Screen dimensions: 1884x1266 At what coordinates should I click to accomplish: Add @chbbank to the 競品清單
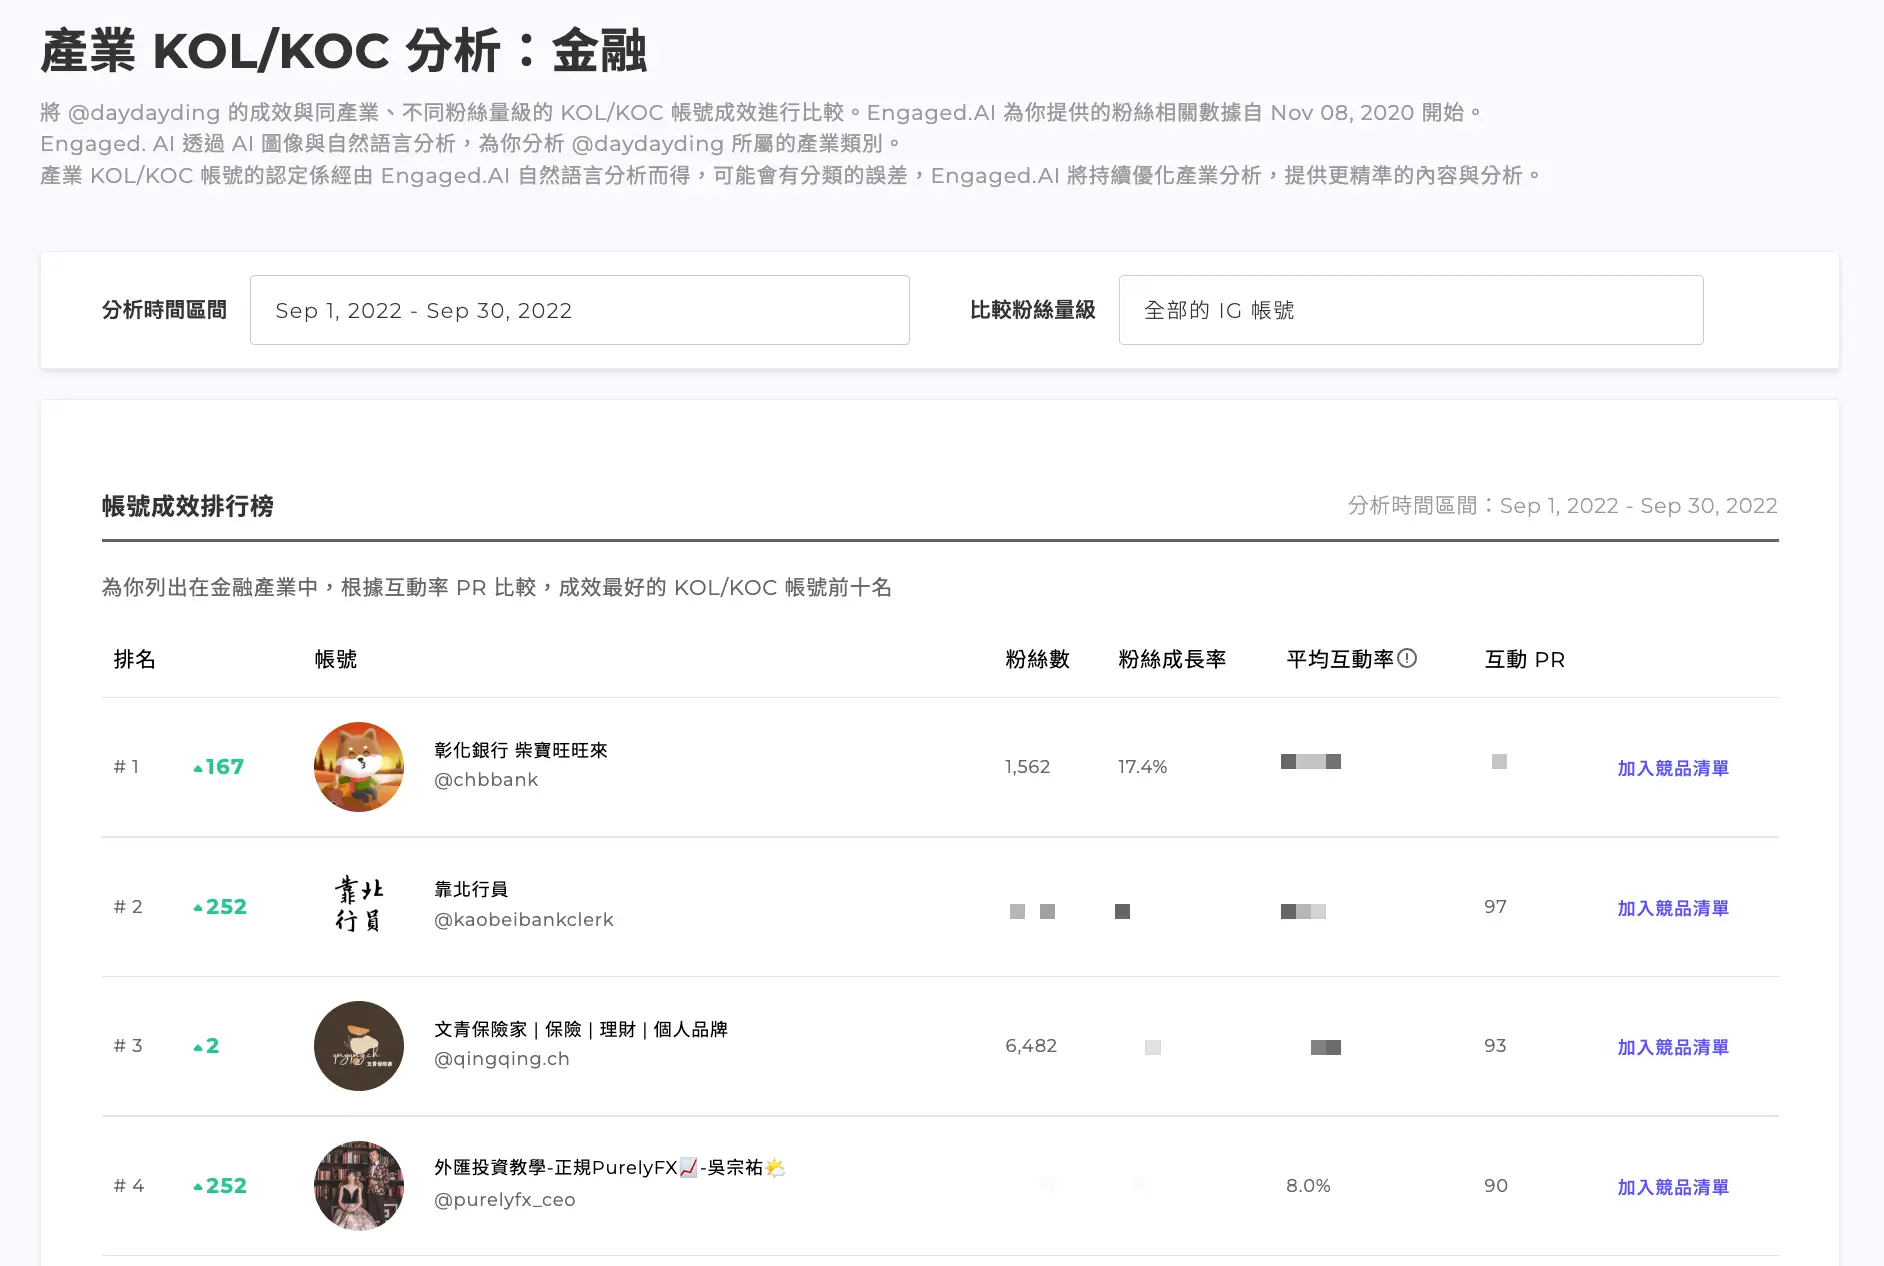pos(1673,768)
